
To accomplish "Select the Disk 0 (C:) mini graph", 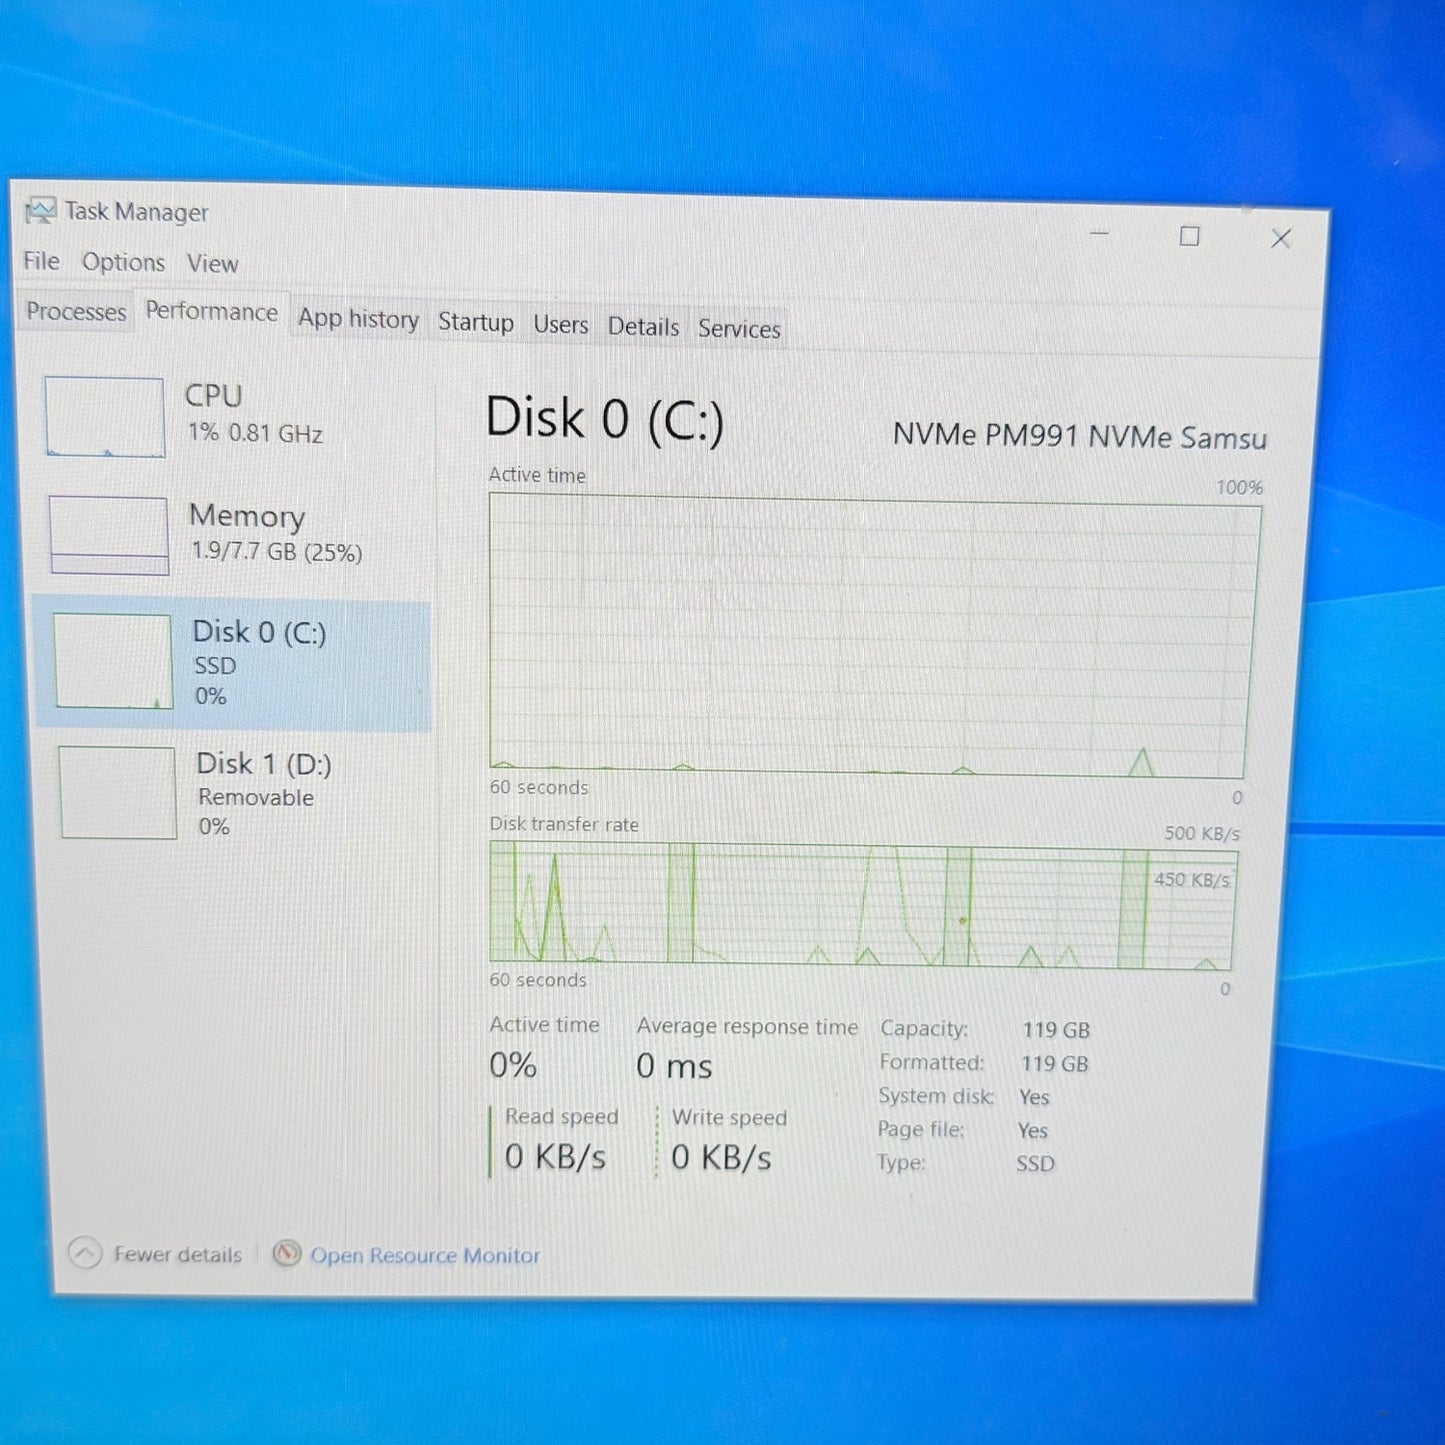I will [x=113, y=661].
